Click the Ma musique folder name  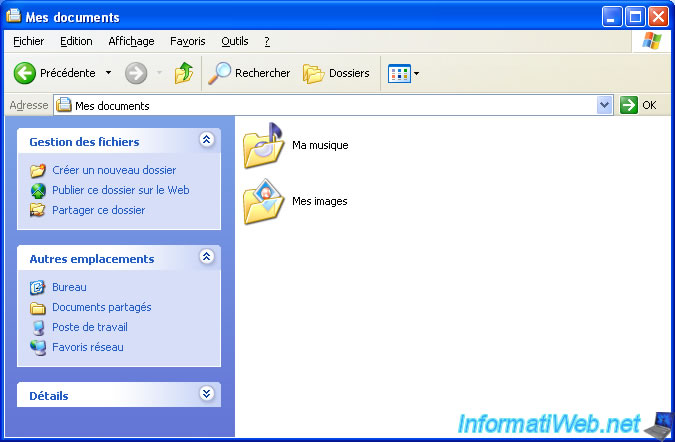(x=320, y=145)
